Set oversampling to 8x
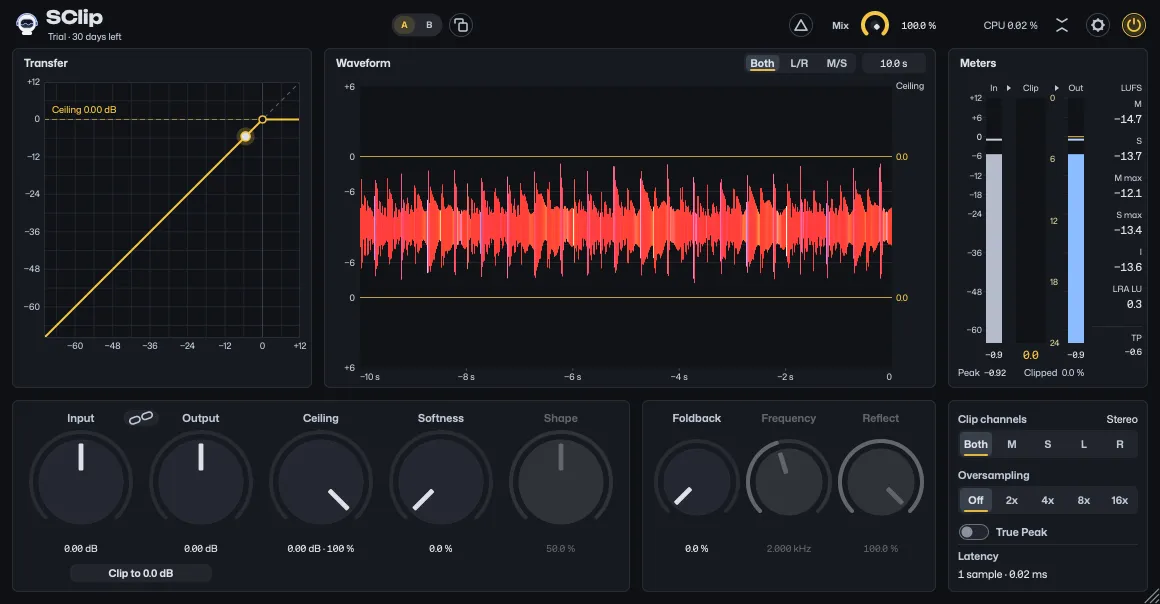1160x604 pixels. click(x=1084, y=500)
